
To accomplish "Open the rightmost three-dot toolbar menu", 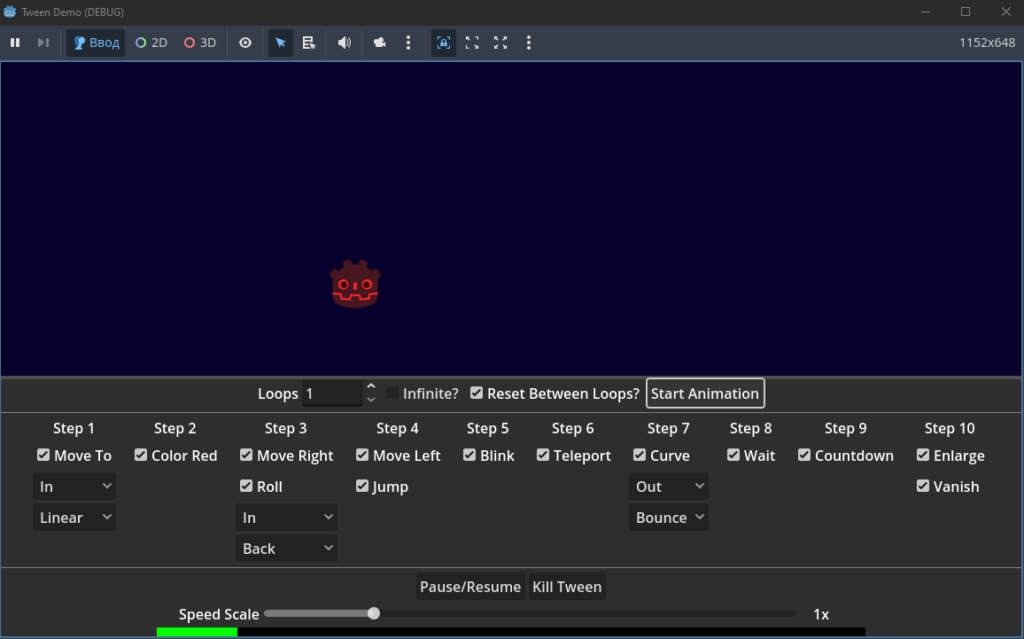I will click(528, 42).
